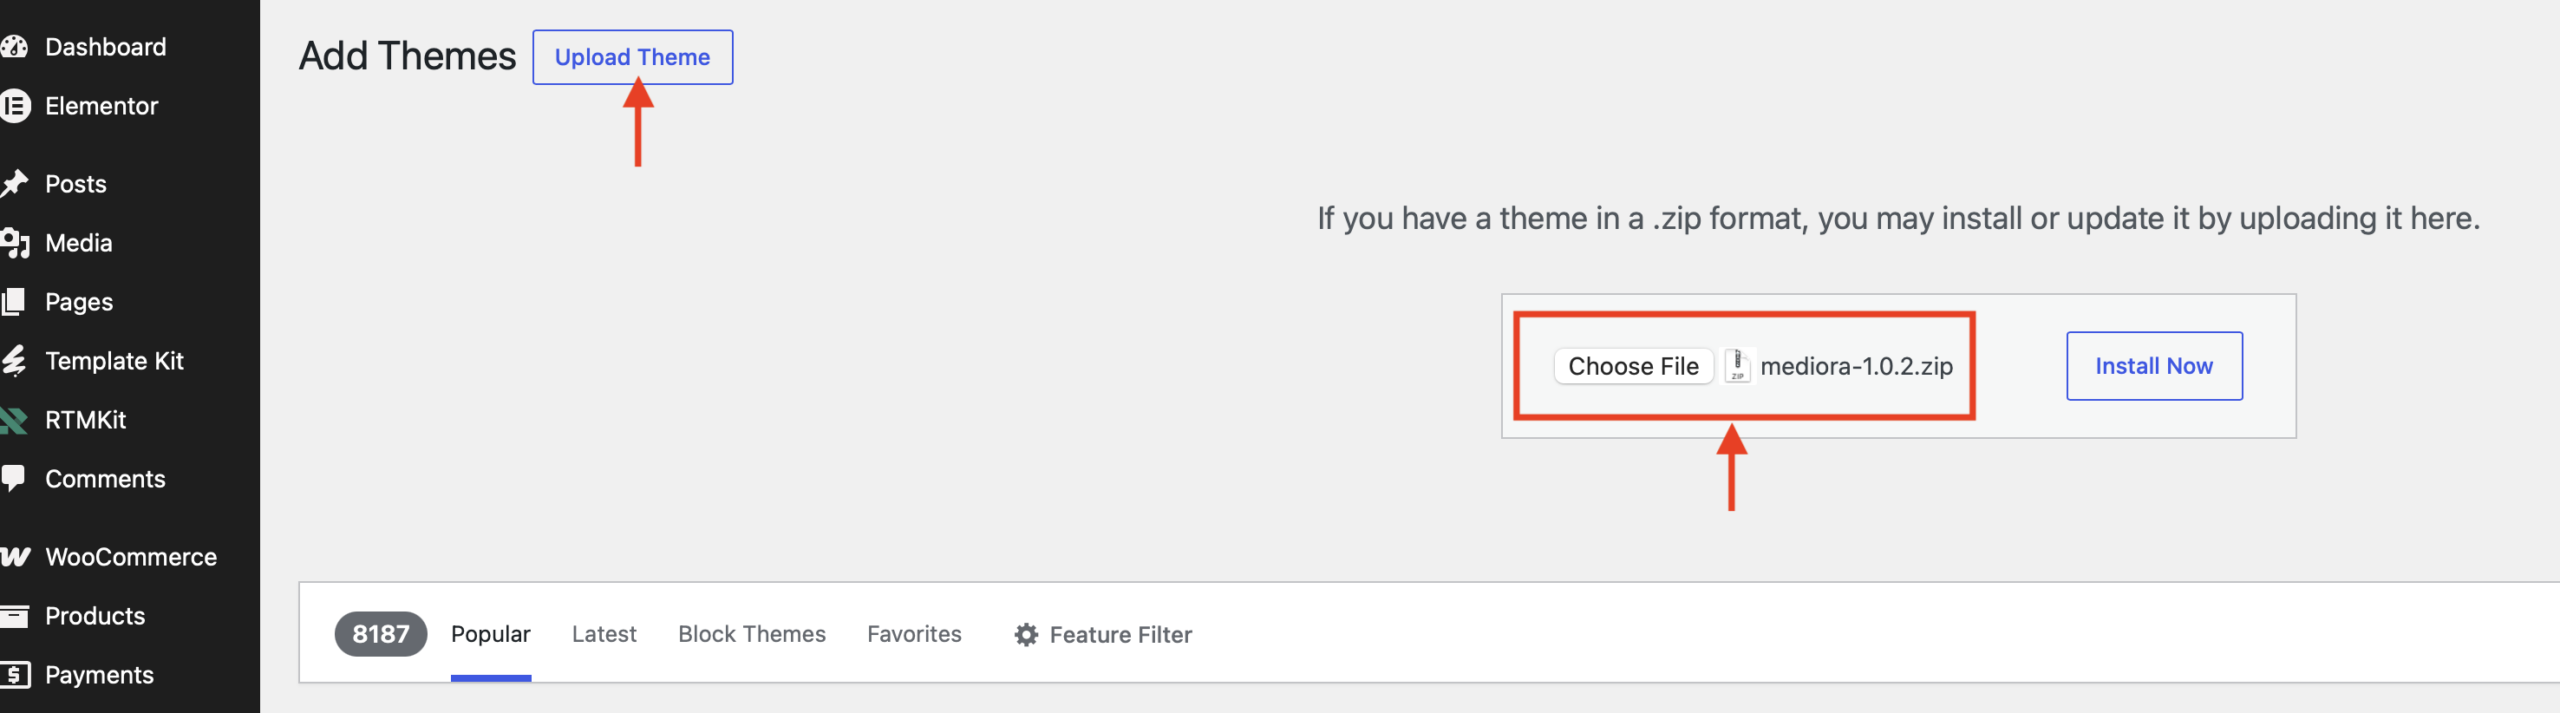2560x713 pixels.
Task: Click the Elementor logo icon
Action: click(14, 106)
